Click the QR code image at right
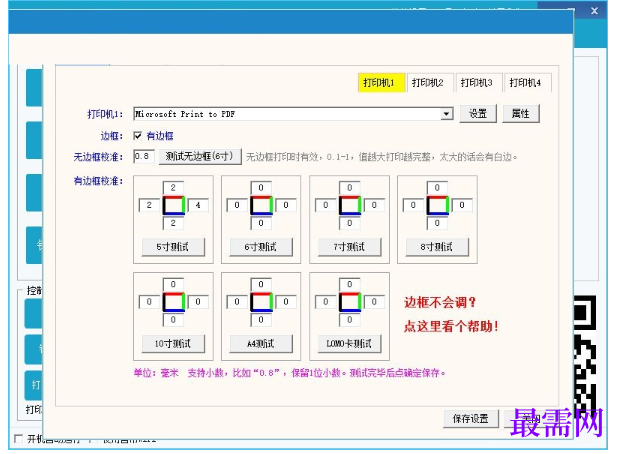The height and width of the screenshot is (454, 622). point(585,355)
